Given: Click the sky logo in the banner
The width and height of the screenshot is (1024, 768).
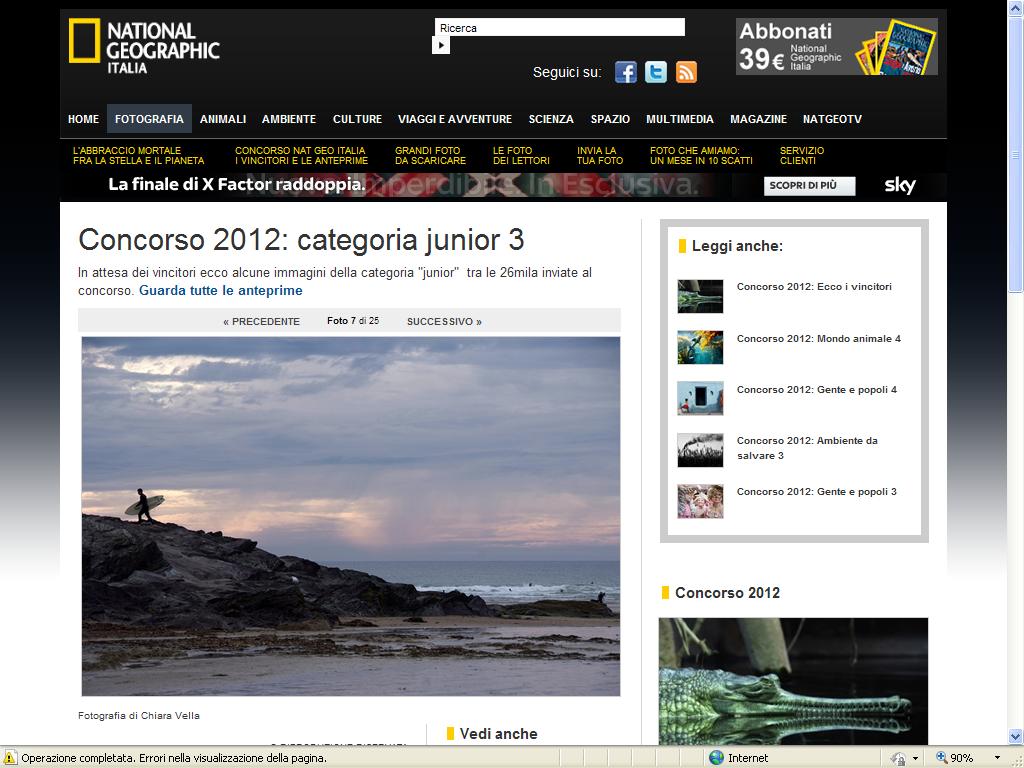Looking at the screenshot, I should coord(899,185).
